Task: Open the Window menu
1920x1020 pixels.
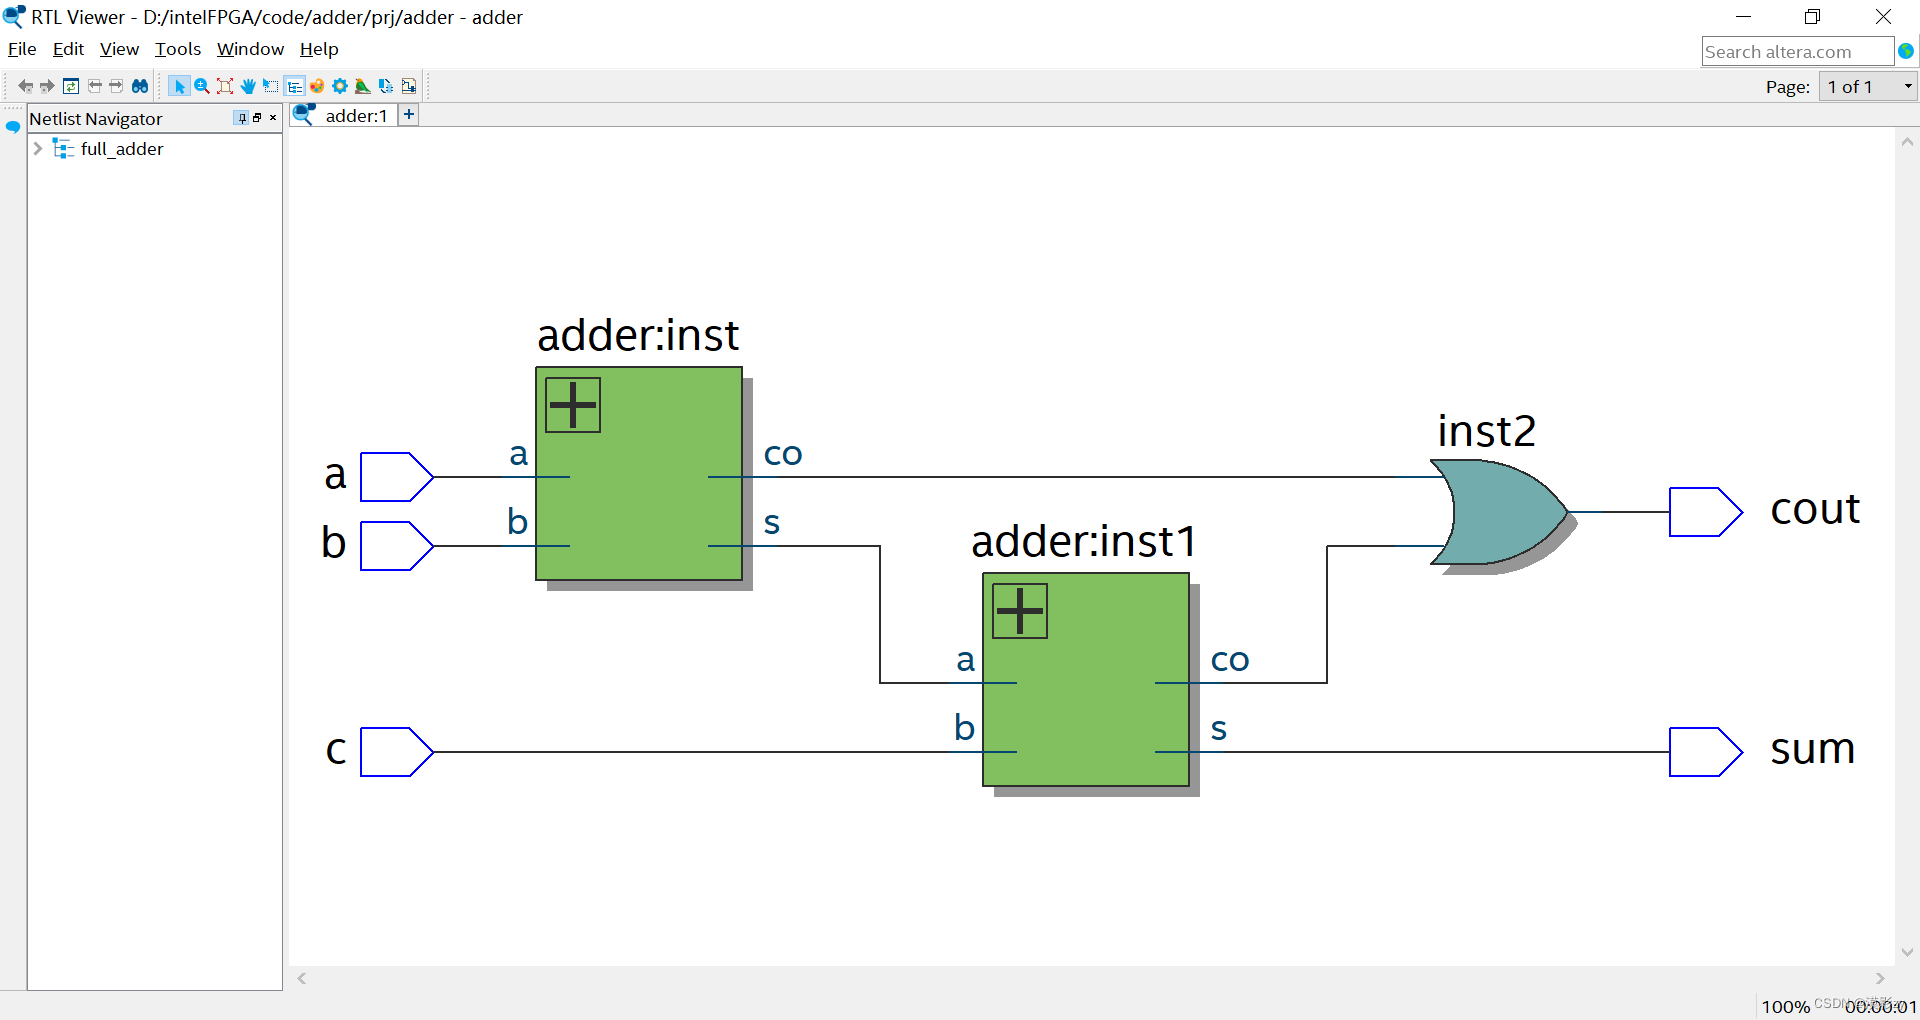Action: [250, 49]
